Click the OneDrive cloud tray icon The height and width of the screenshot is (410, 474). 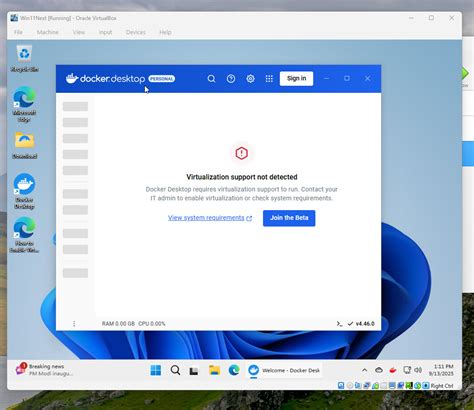[x=379, y=370]
